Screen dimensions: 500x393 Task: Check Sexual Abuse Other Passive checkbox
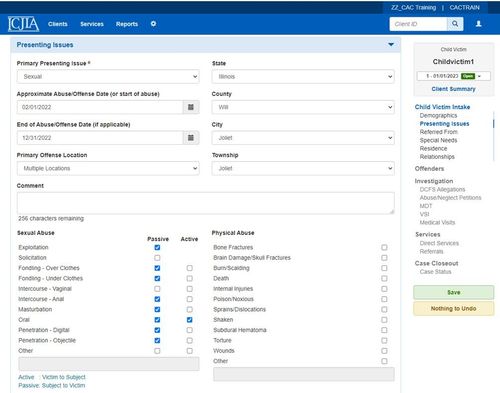coord(157,351)
